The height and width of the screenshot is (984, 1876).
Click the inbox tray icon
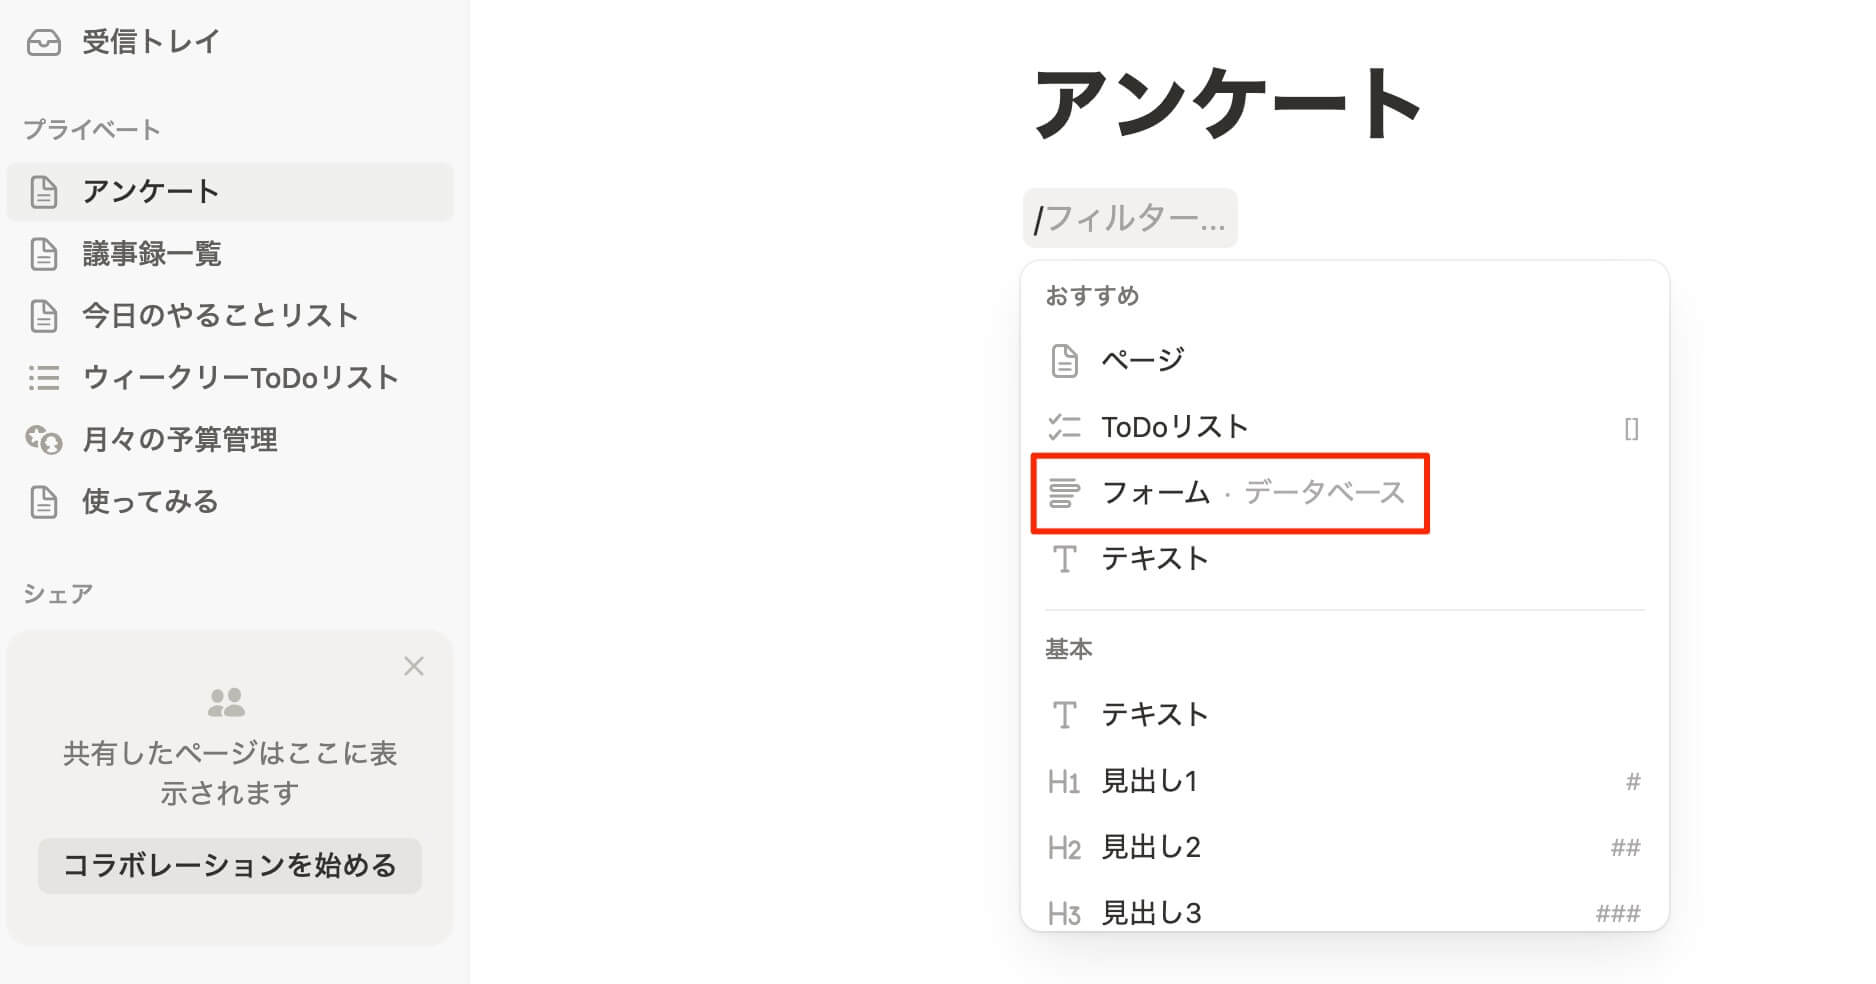(44, 42)
